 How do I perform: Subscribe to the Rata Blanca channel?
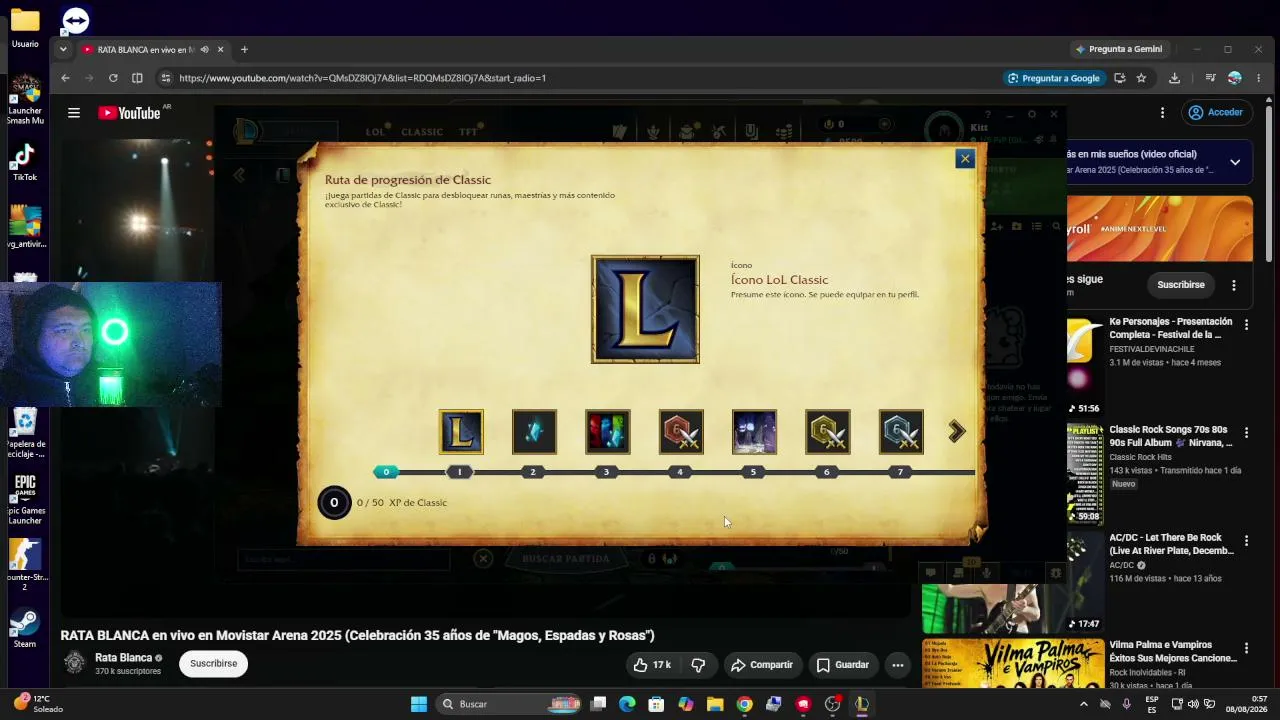coord(214,663)
